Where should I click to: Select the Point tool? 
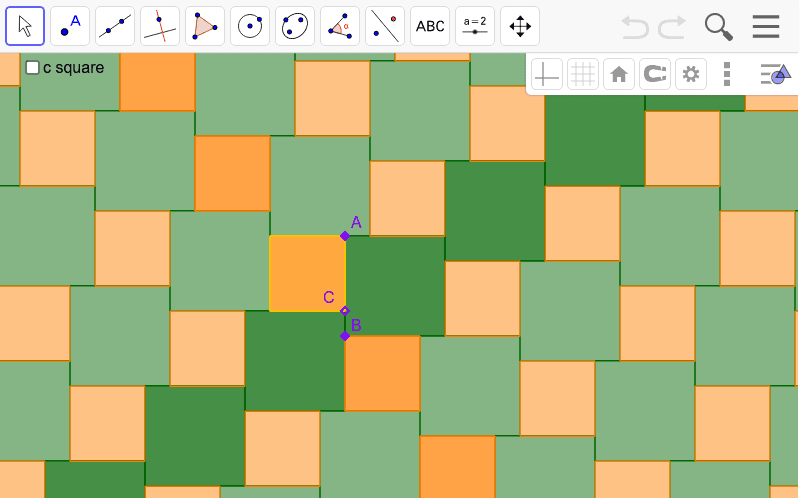point(70,26)
